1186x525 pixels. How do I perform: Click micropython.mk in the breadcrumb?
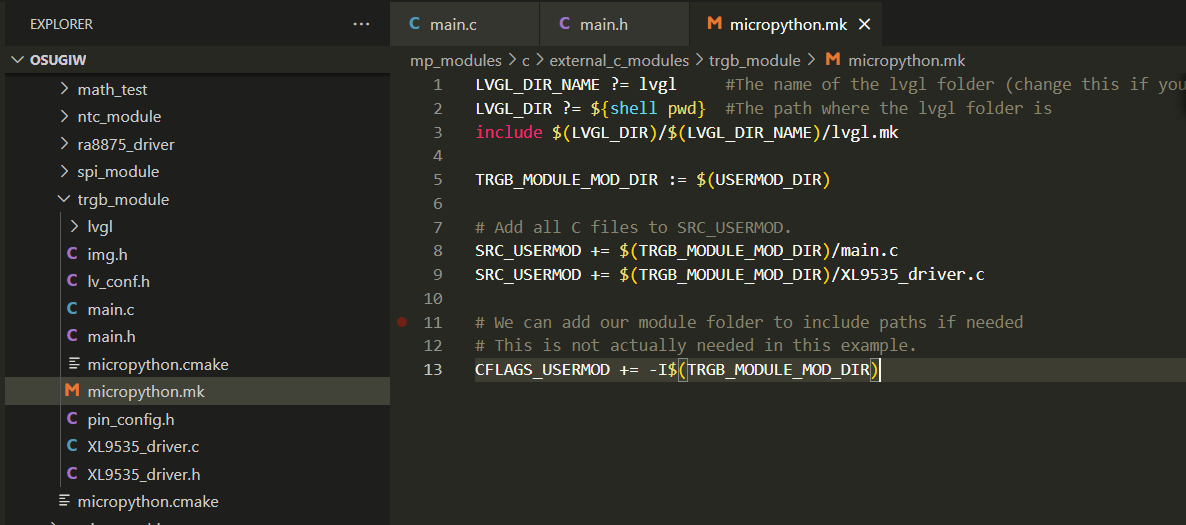click(x=907, y=61)
